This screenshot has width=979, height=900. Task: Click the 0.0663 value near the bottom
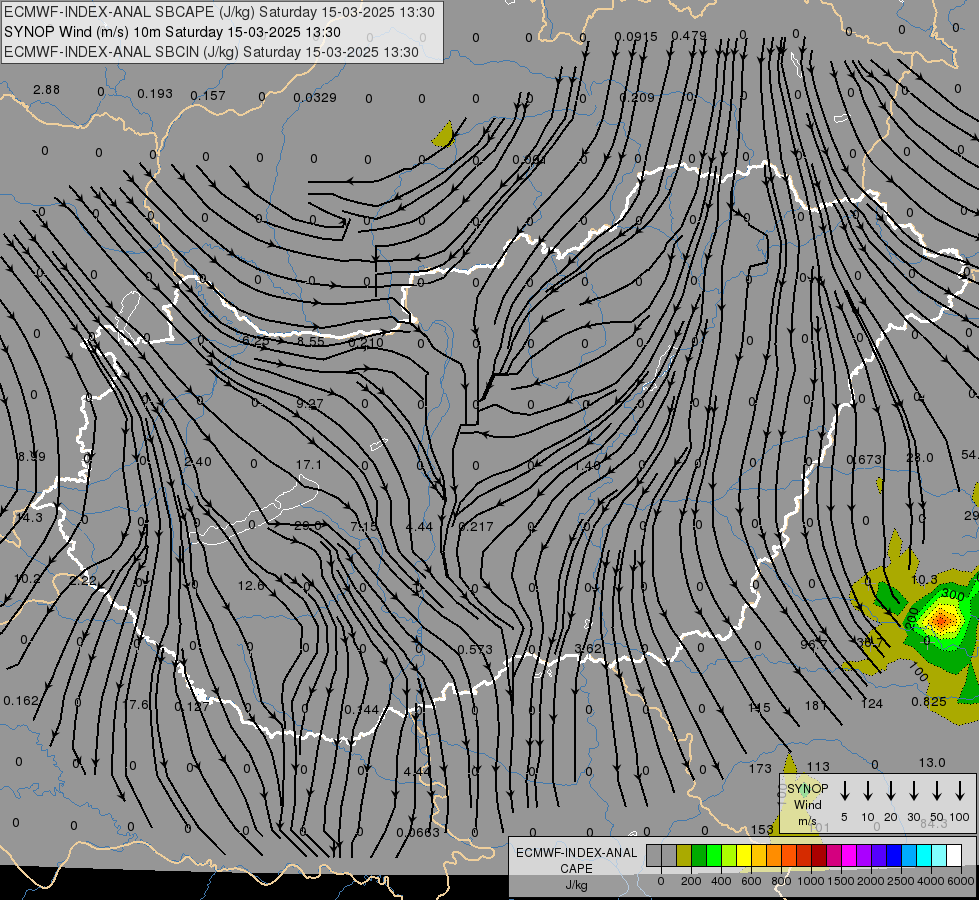tap(418, 832)
